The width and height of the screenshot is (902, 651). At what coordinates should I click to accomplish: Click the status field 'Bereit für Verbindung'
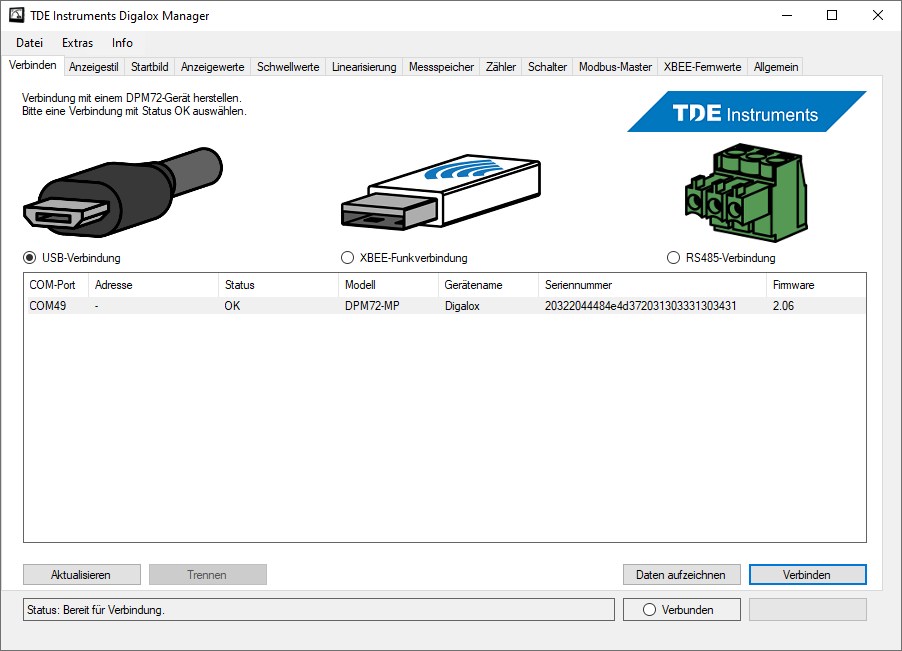(x=319, y=610)
